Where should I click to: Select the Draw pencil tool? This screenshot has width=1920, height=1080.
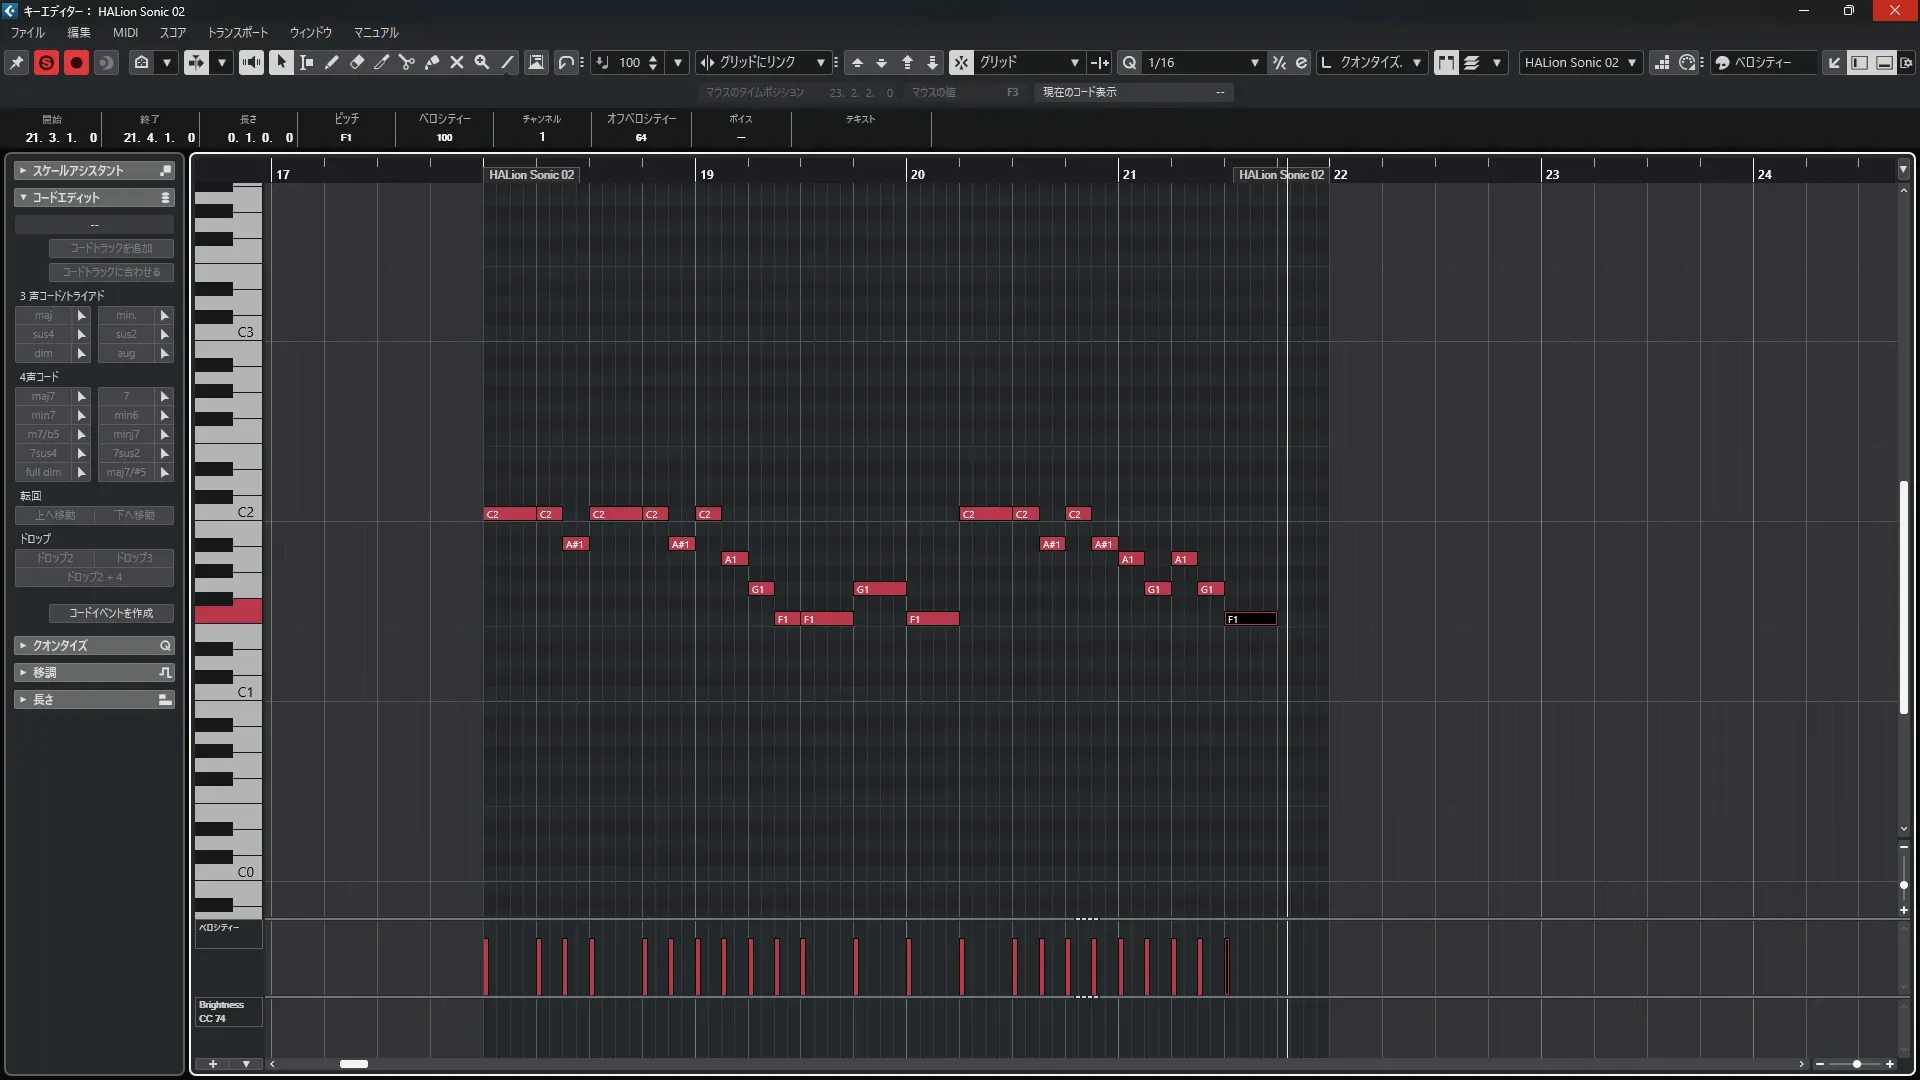(332, 62)
